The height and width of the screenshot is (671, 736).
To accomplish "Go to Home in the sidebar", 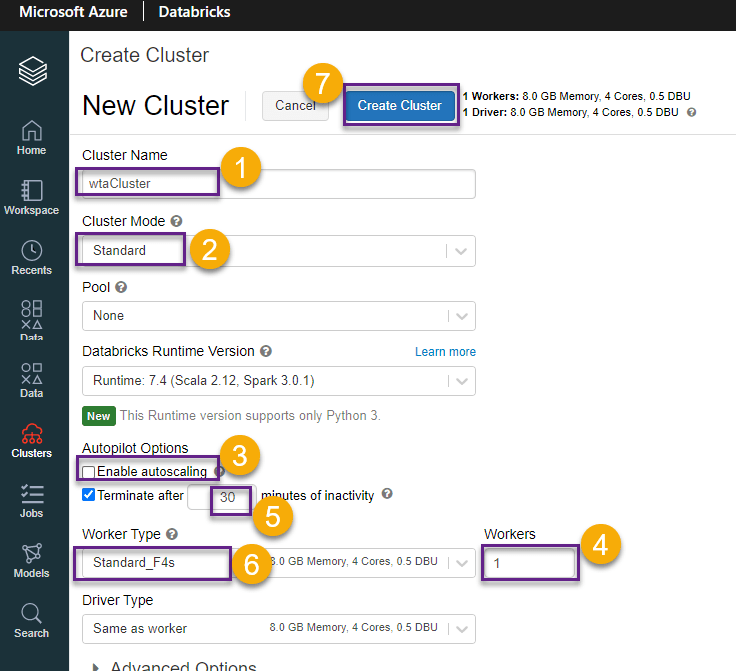I will pyautogui.click(x=32, y=137).
